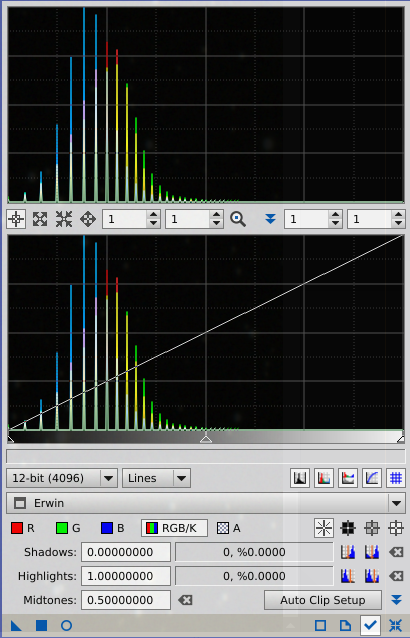The width and height of the screenshot is (410, 638).
Task: Expand section with arrow beside Auto Clip Setup
Action: (396, 600)
